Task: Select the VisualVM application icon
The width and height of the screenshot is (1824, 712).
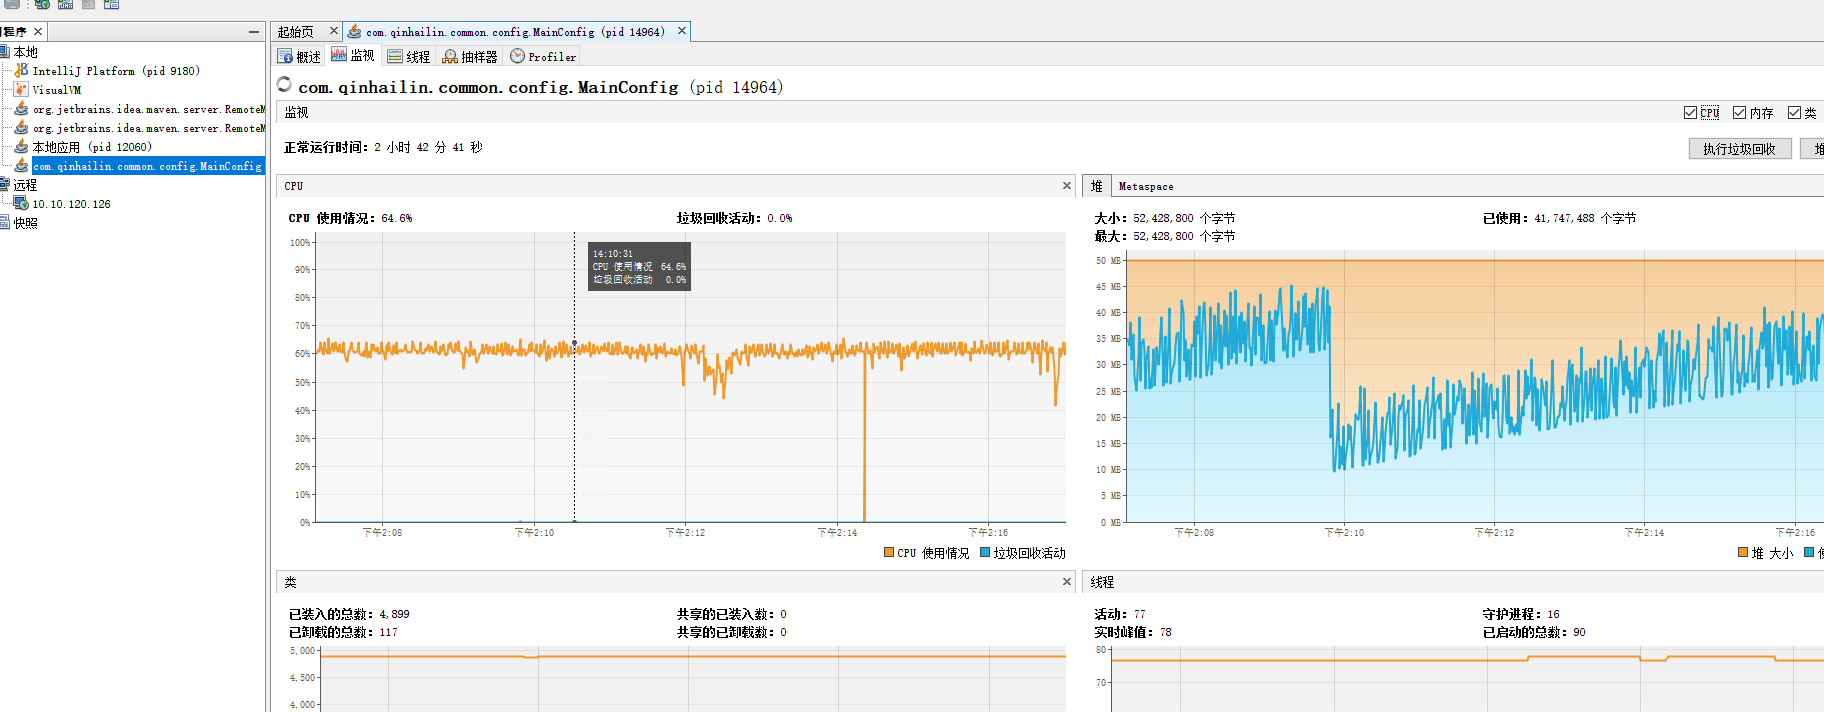Action: pos(21,90)
